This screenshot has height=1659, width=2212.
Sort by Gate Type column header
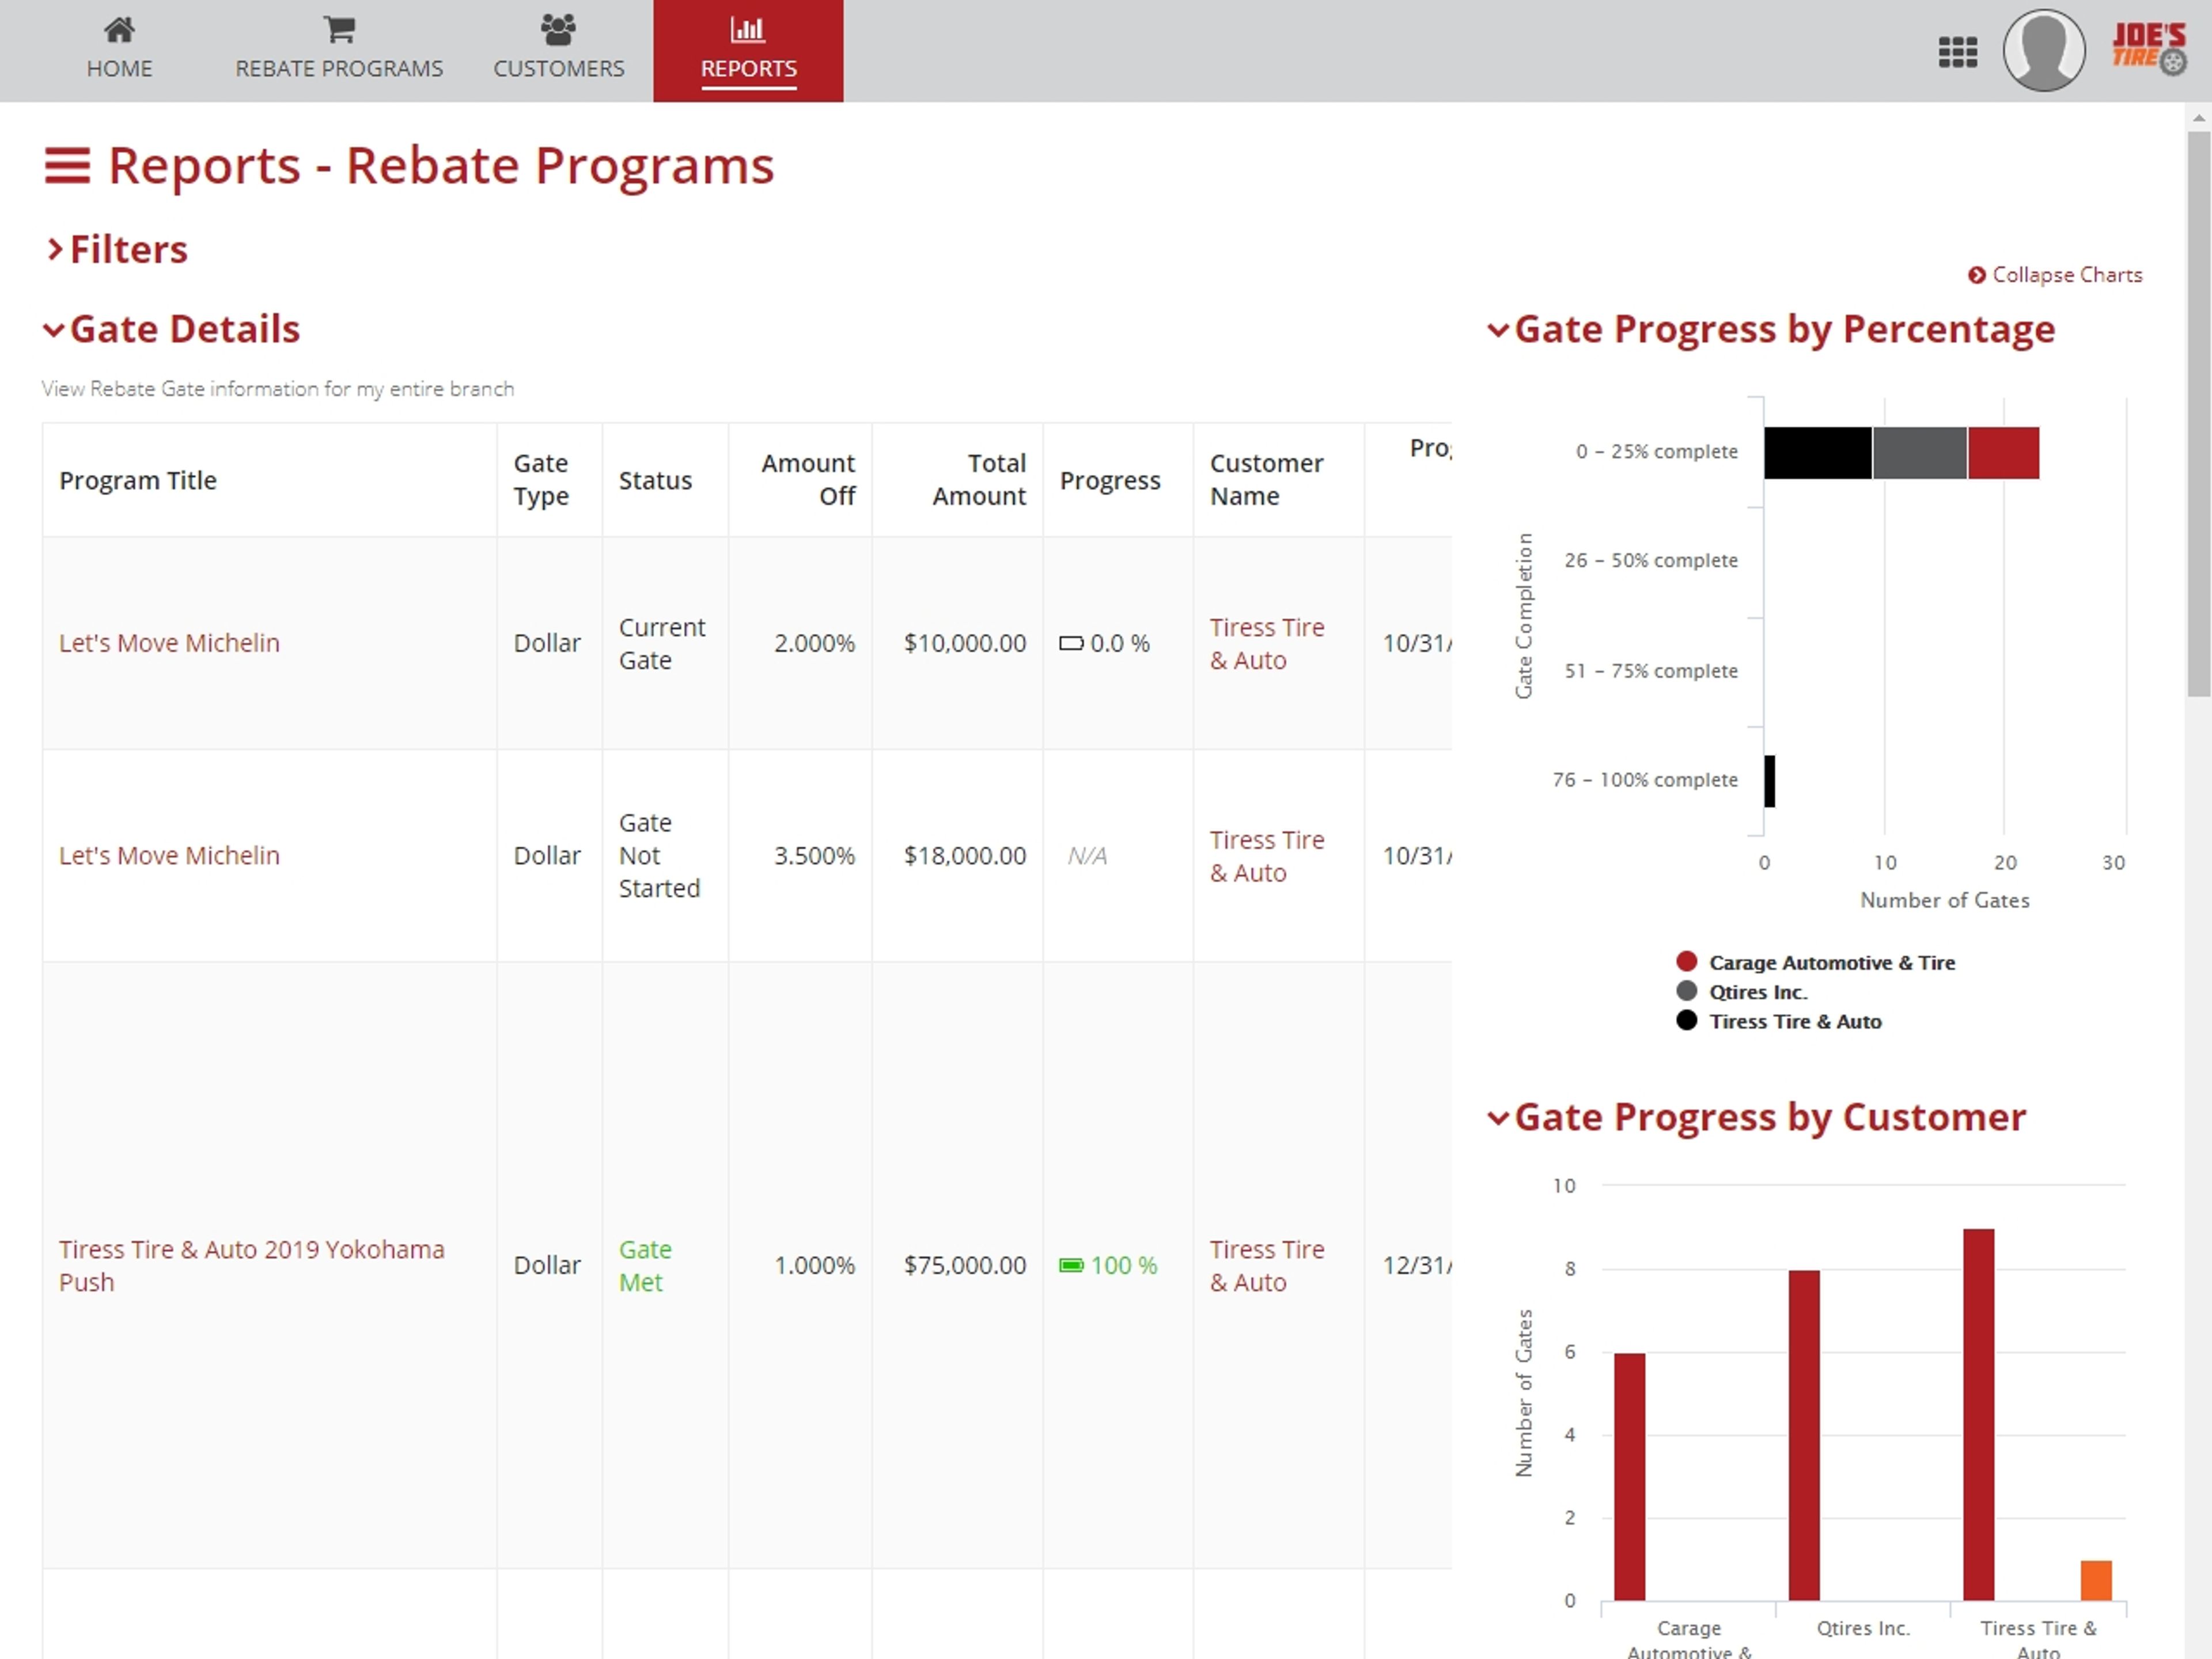[x=549, y=480]
